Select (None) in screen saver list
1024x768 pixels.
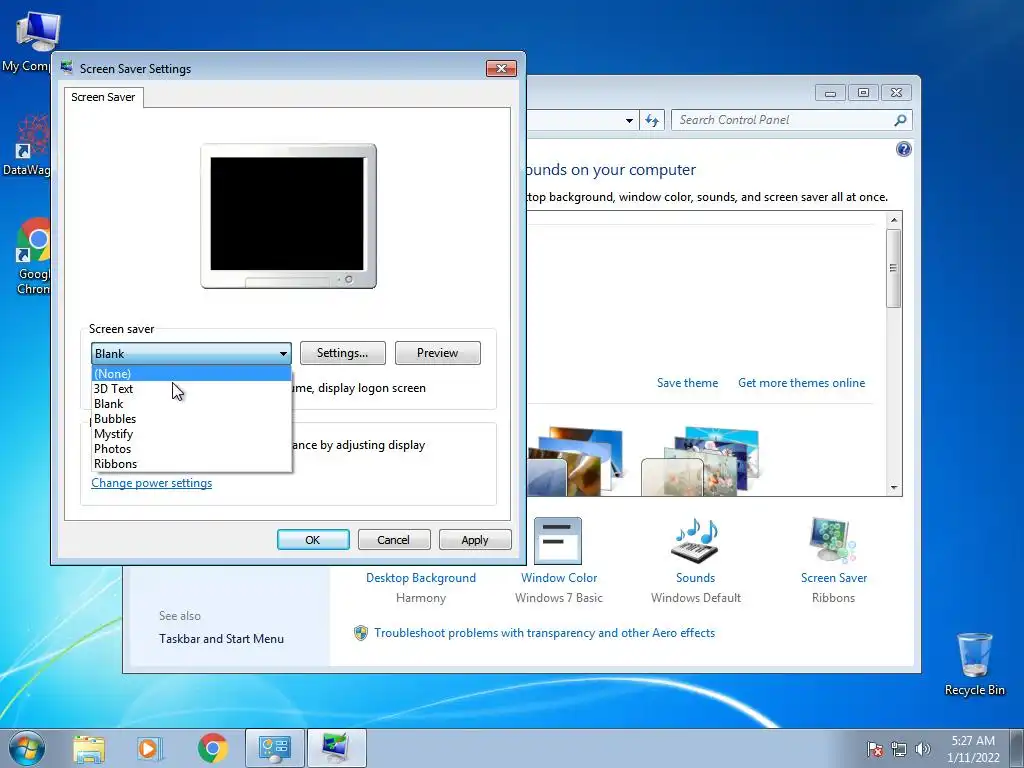click(x=191, y=374)
